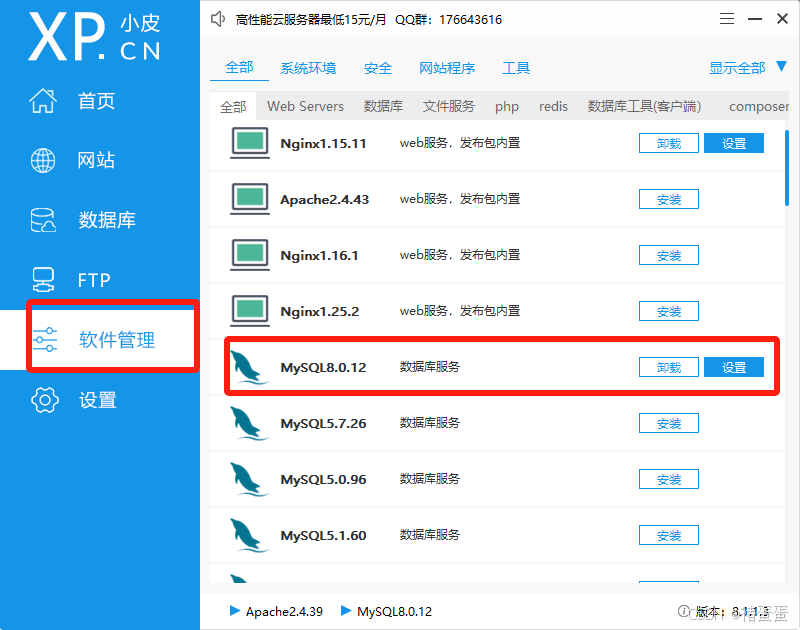Click the Nginx1.25.2 monitor icon
The image size is (800, 630).
(249, 311)
